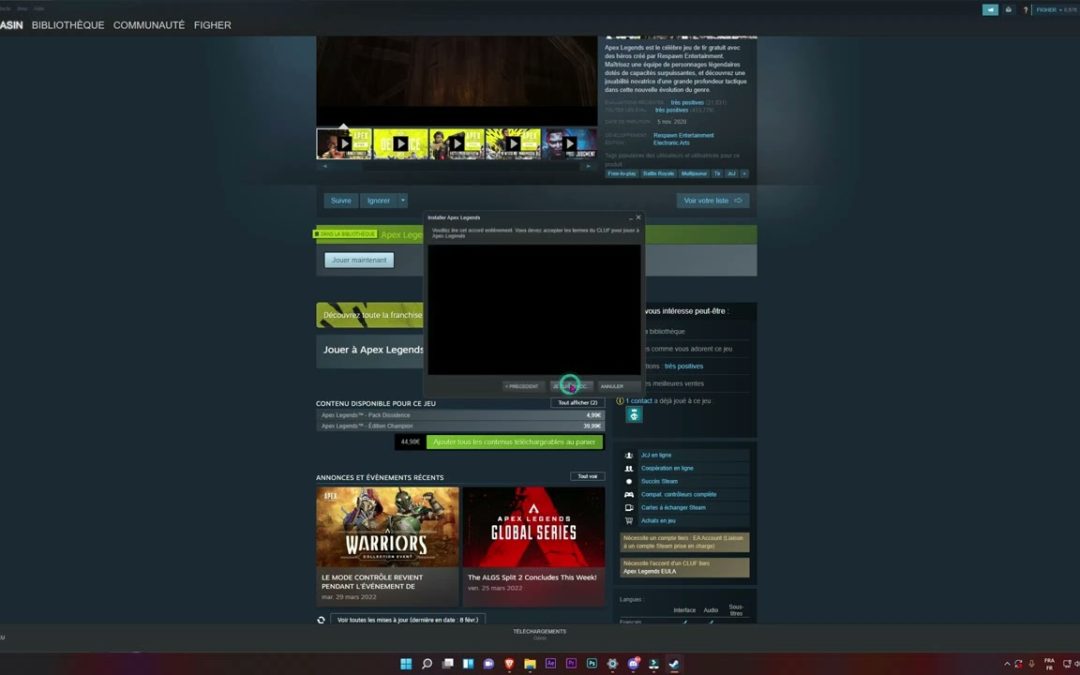Image resolution: width=1080 pixels, height=675 pixels.
Task: Open File Explorer in the taskbar
Action: point(530,664)
